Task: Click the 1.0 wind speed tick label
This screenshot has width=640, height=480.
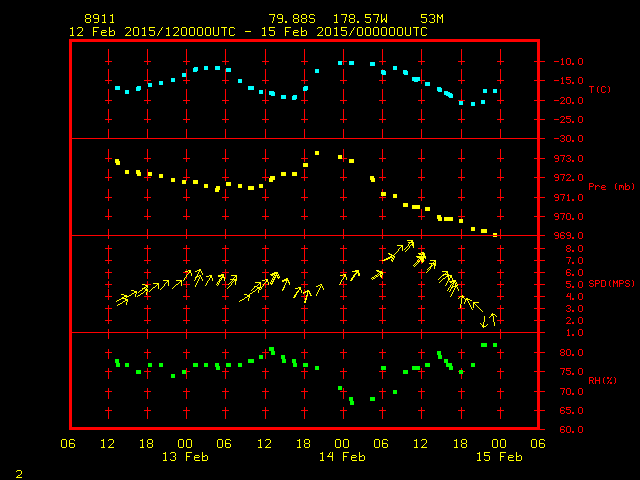Action: click(x=574, y=333)
